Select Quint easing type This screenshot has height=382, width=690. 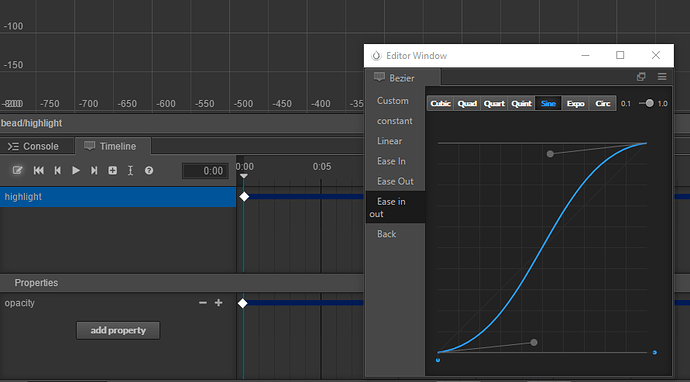coord(521,104)
